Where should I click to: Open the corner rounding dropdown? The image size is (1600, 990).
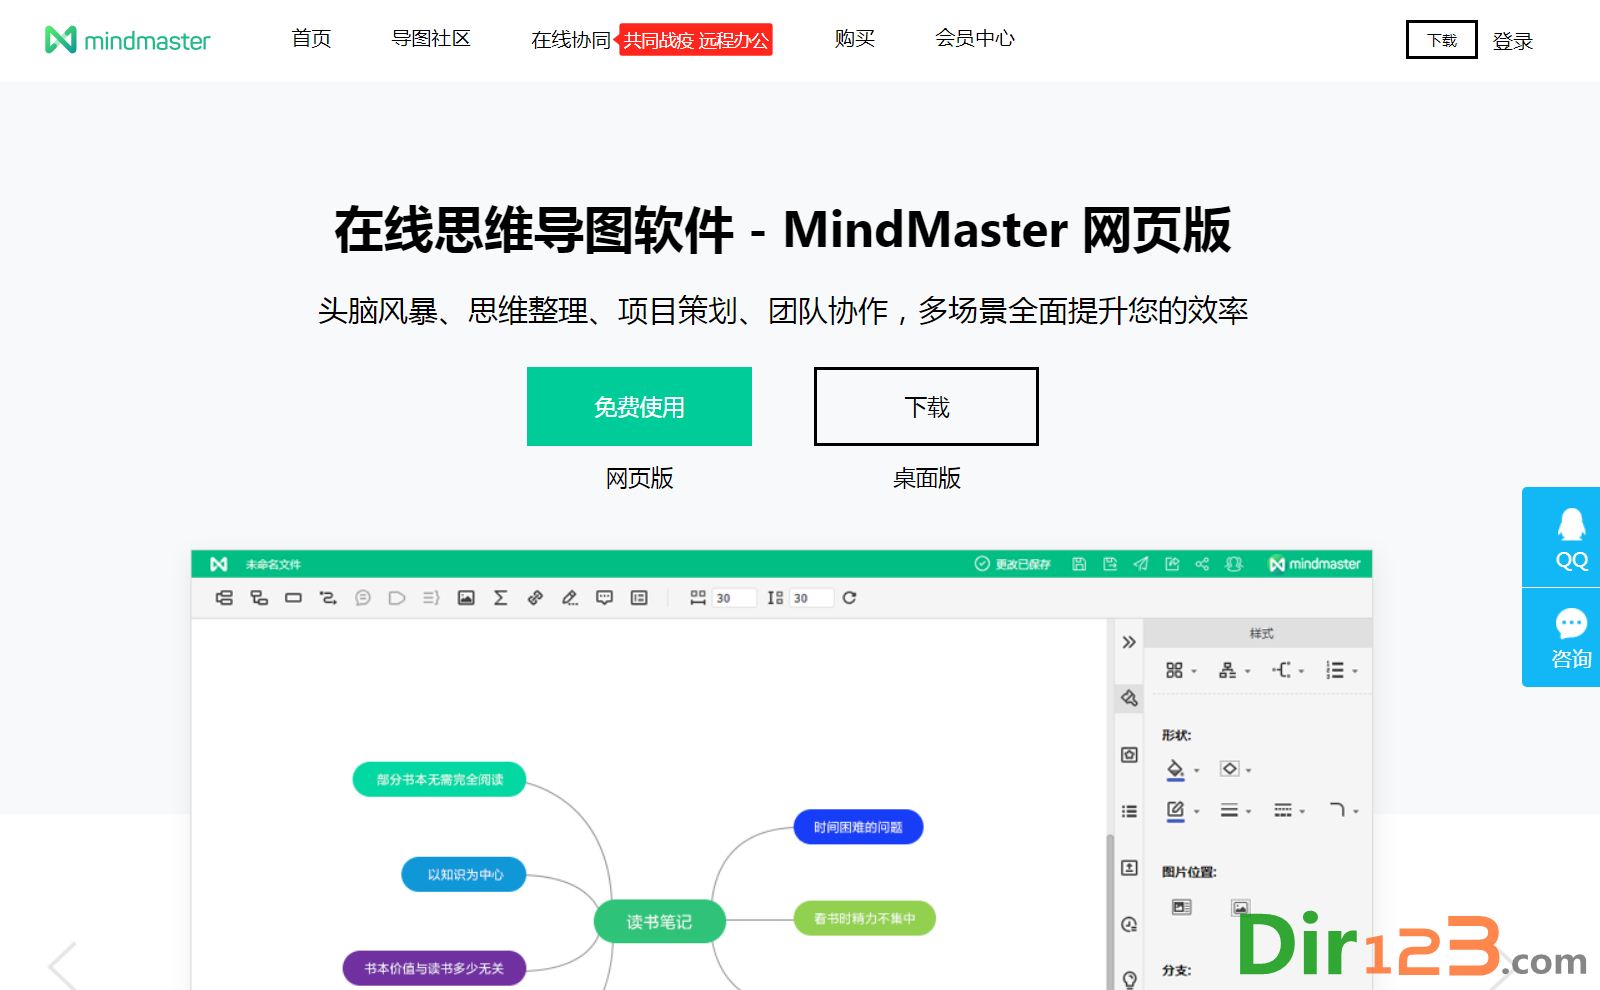[1343, 811]
